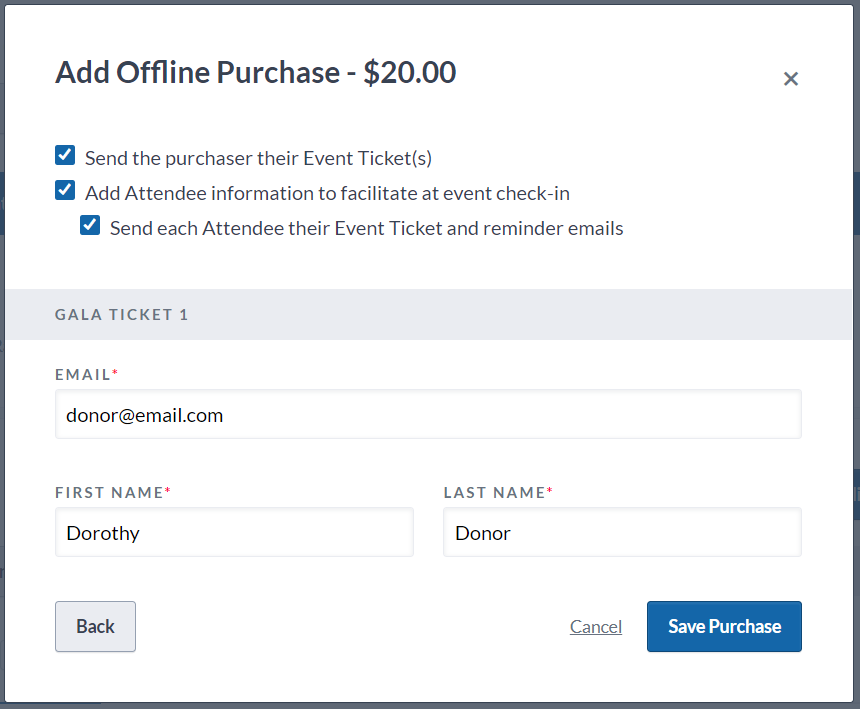Viewport: 860px width, 709px height.
Task: Click the "Add Attendee information to facilitate" label text
Action: (327, 193)
